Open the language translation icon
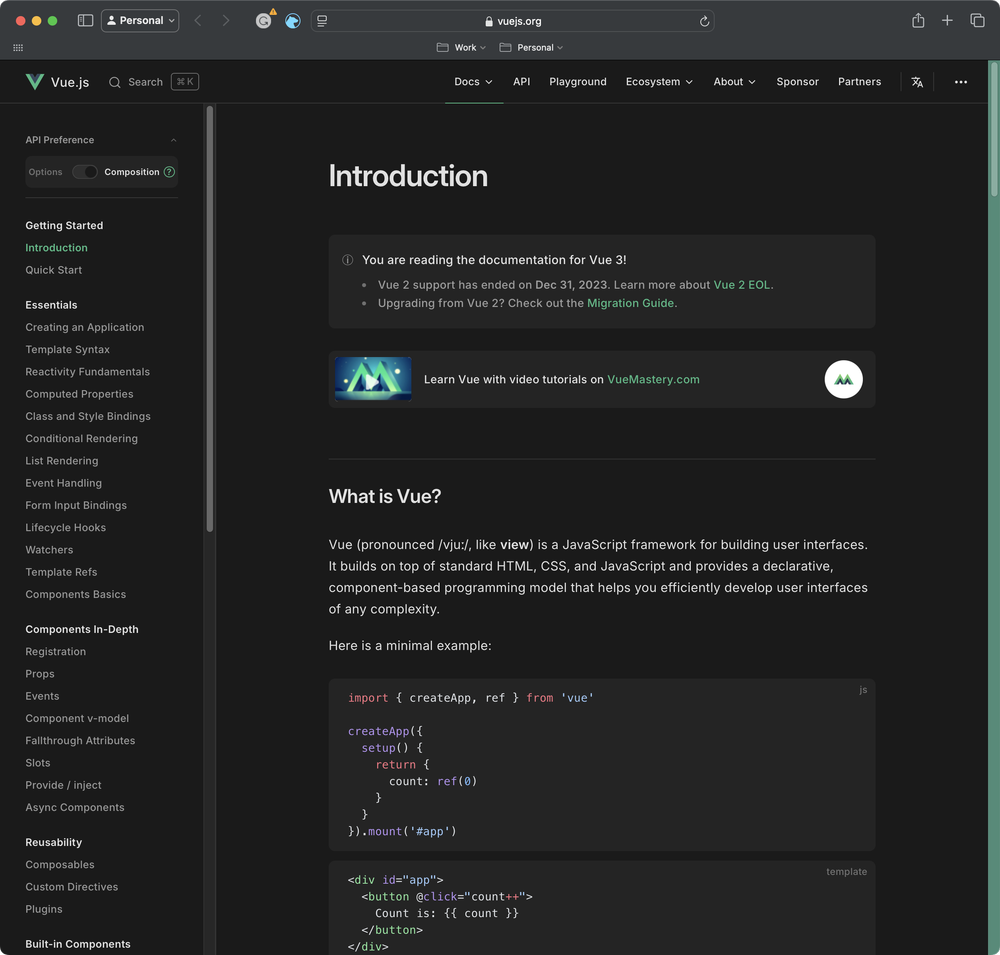Viewport: 1000px width, 955px height. click(x=917, y=82)
